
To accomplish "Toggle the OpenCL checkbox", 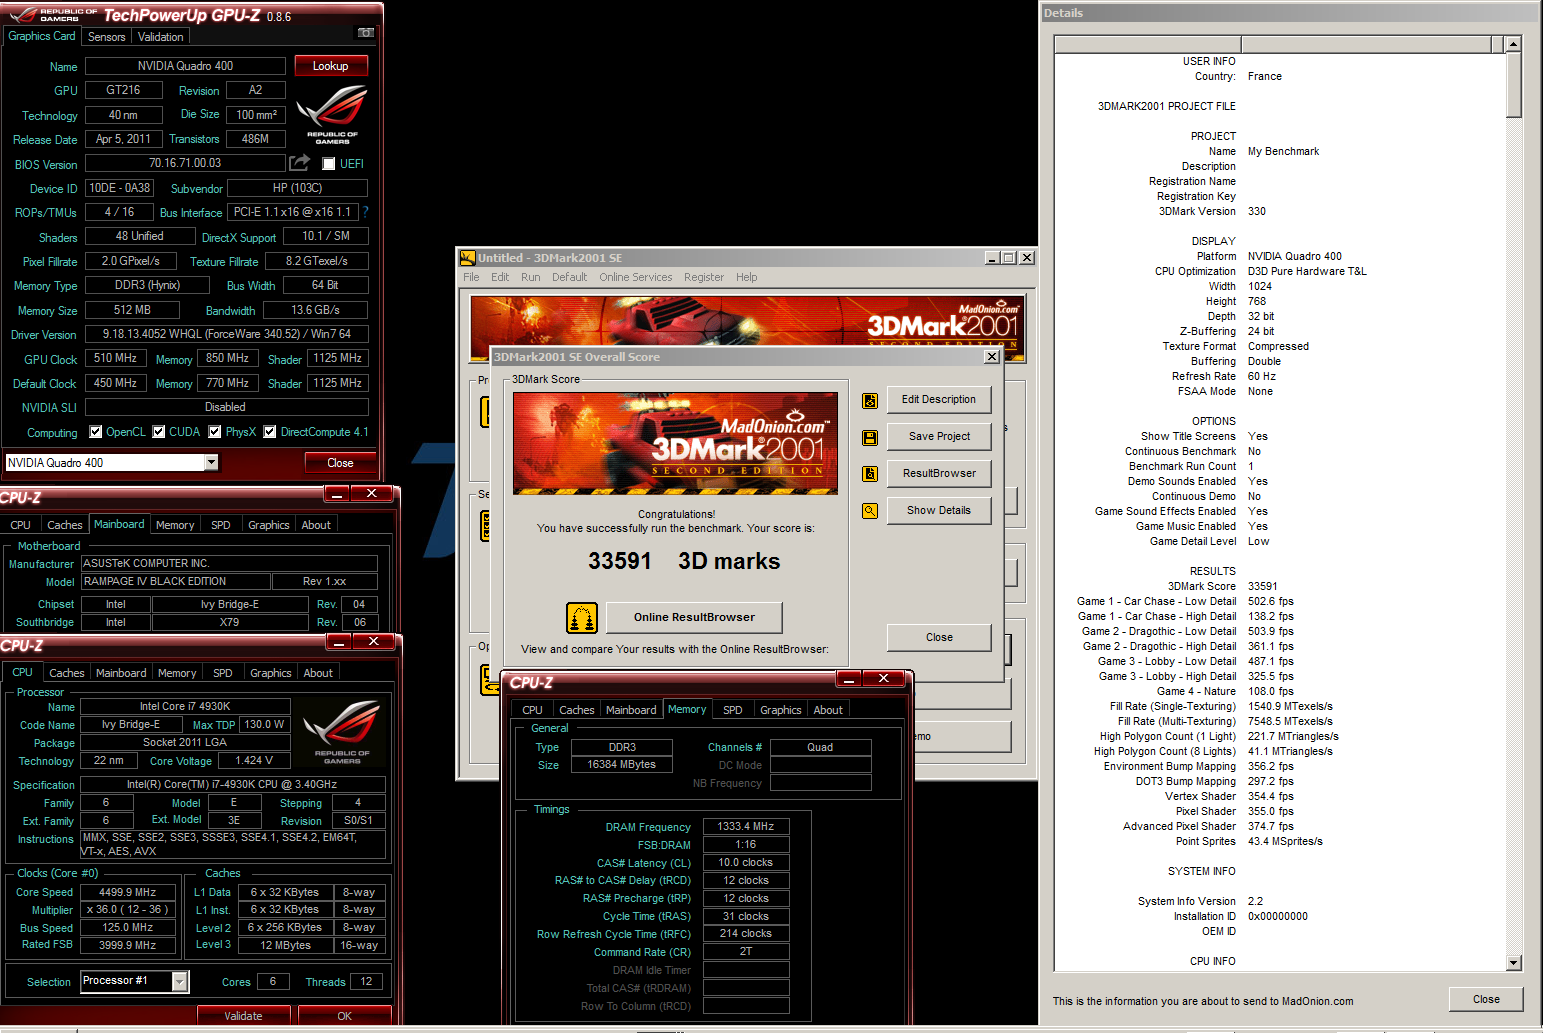I will click(x=95, y=432).
